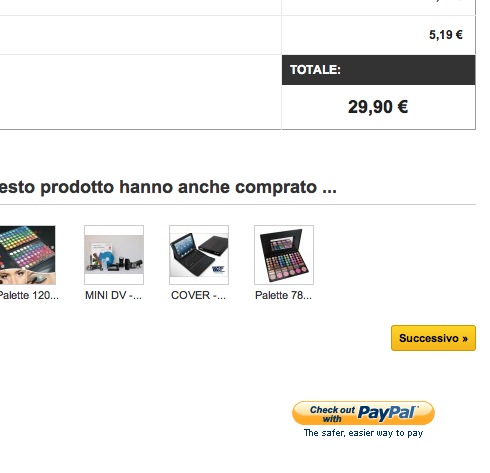Image resolution: width=490 pixels, height=473 pixels.
Task: Click the empty cell beside 29,90 € total
Action: pyautogui.click(x=140, y=92)
